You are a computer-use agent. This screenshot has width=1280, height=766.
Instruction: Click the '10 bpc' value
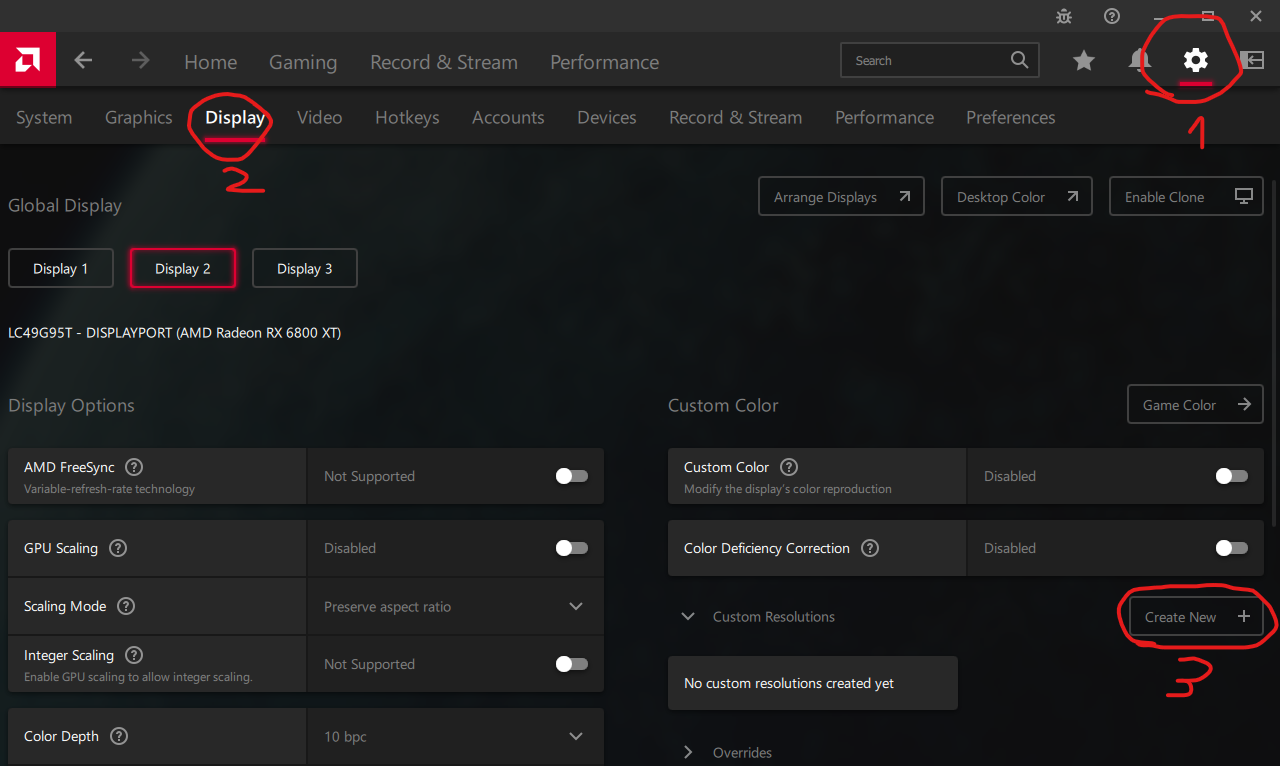345,737
